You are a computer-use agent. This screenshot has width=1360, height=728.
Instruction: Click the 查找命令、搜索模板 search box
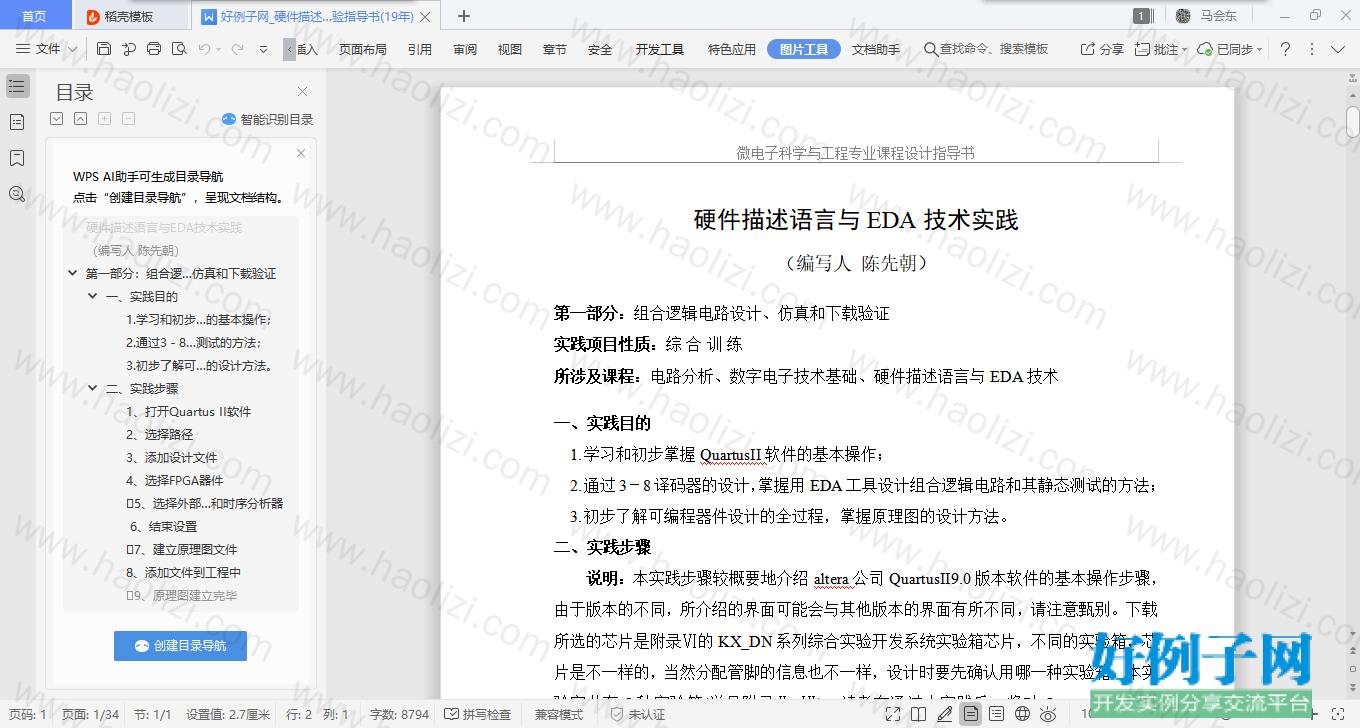click(986, 49)
